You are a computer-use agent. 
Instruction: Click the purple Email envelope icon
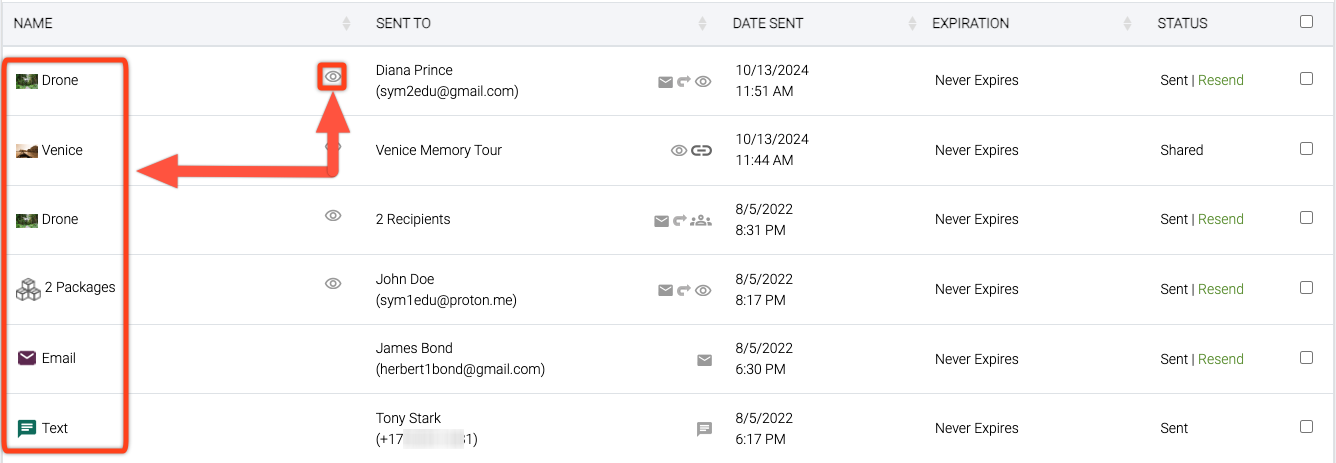point(27,358)
